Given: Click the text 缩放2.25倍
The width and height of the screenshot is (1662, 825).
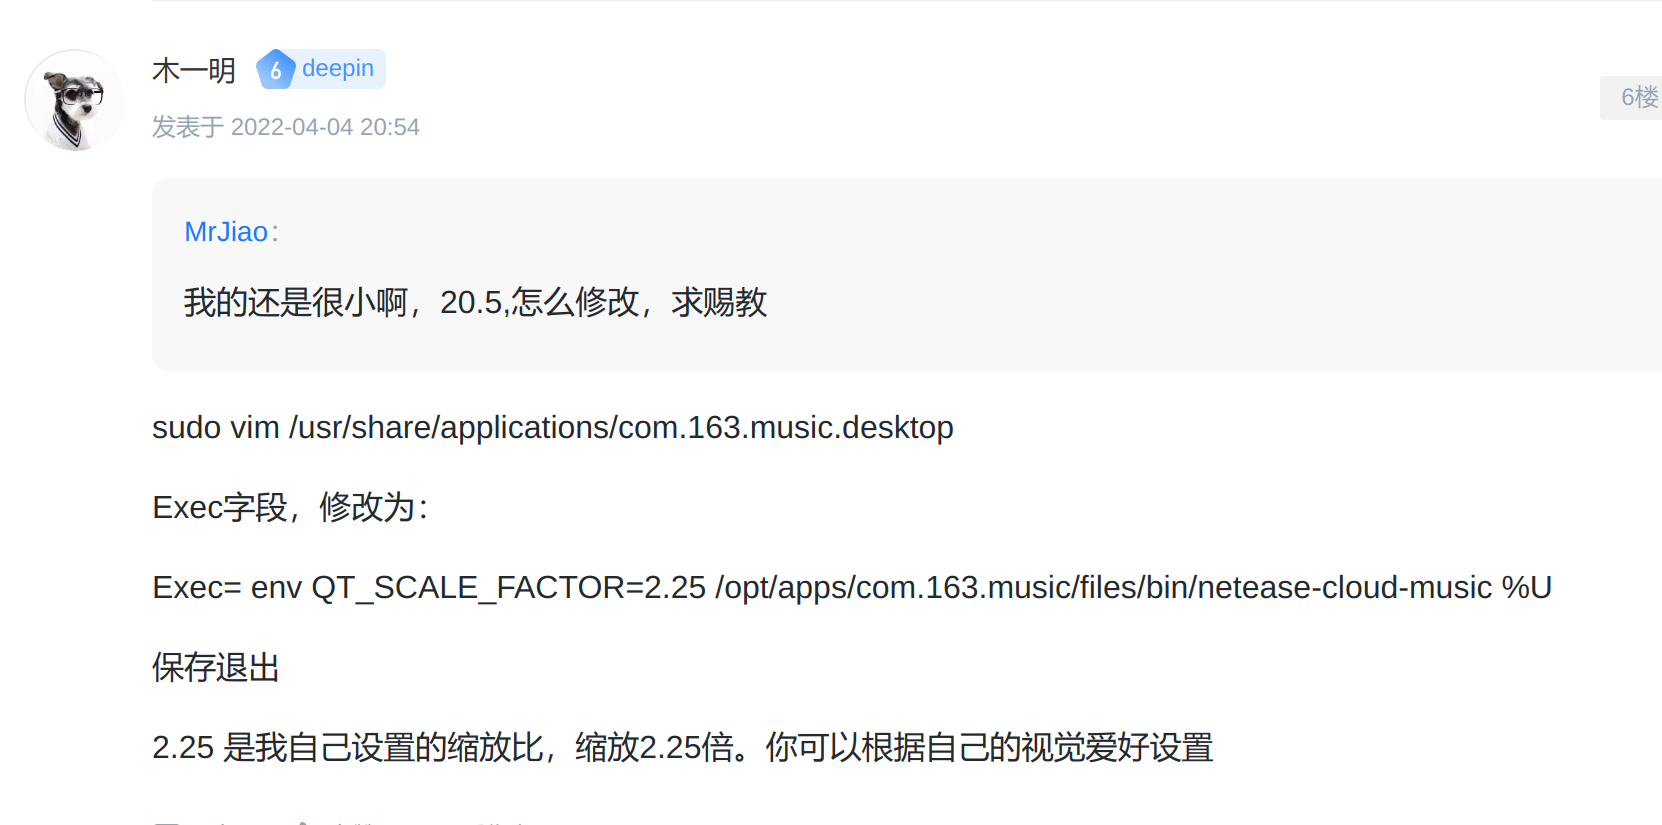Looking at the screenshot, I should pyautogui.click(x=654, y=748).
